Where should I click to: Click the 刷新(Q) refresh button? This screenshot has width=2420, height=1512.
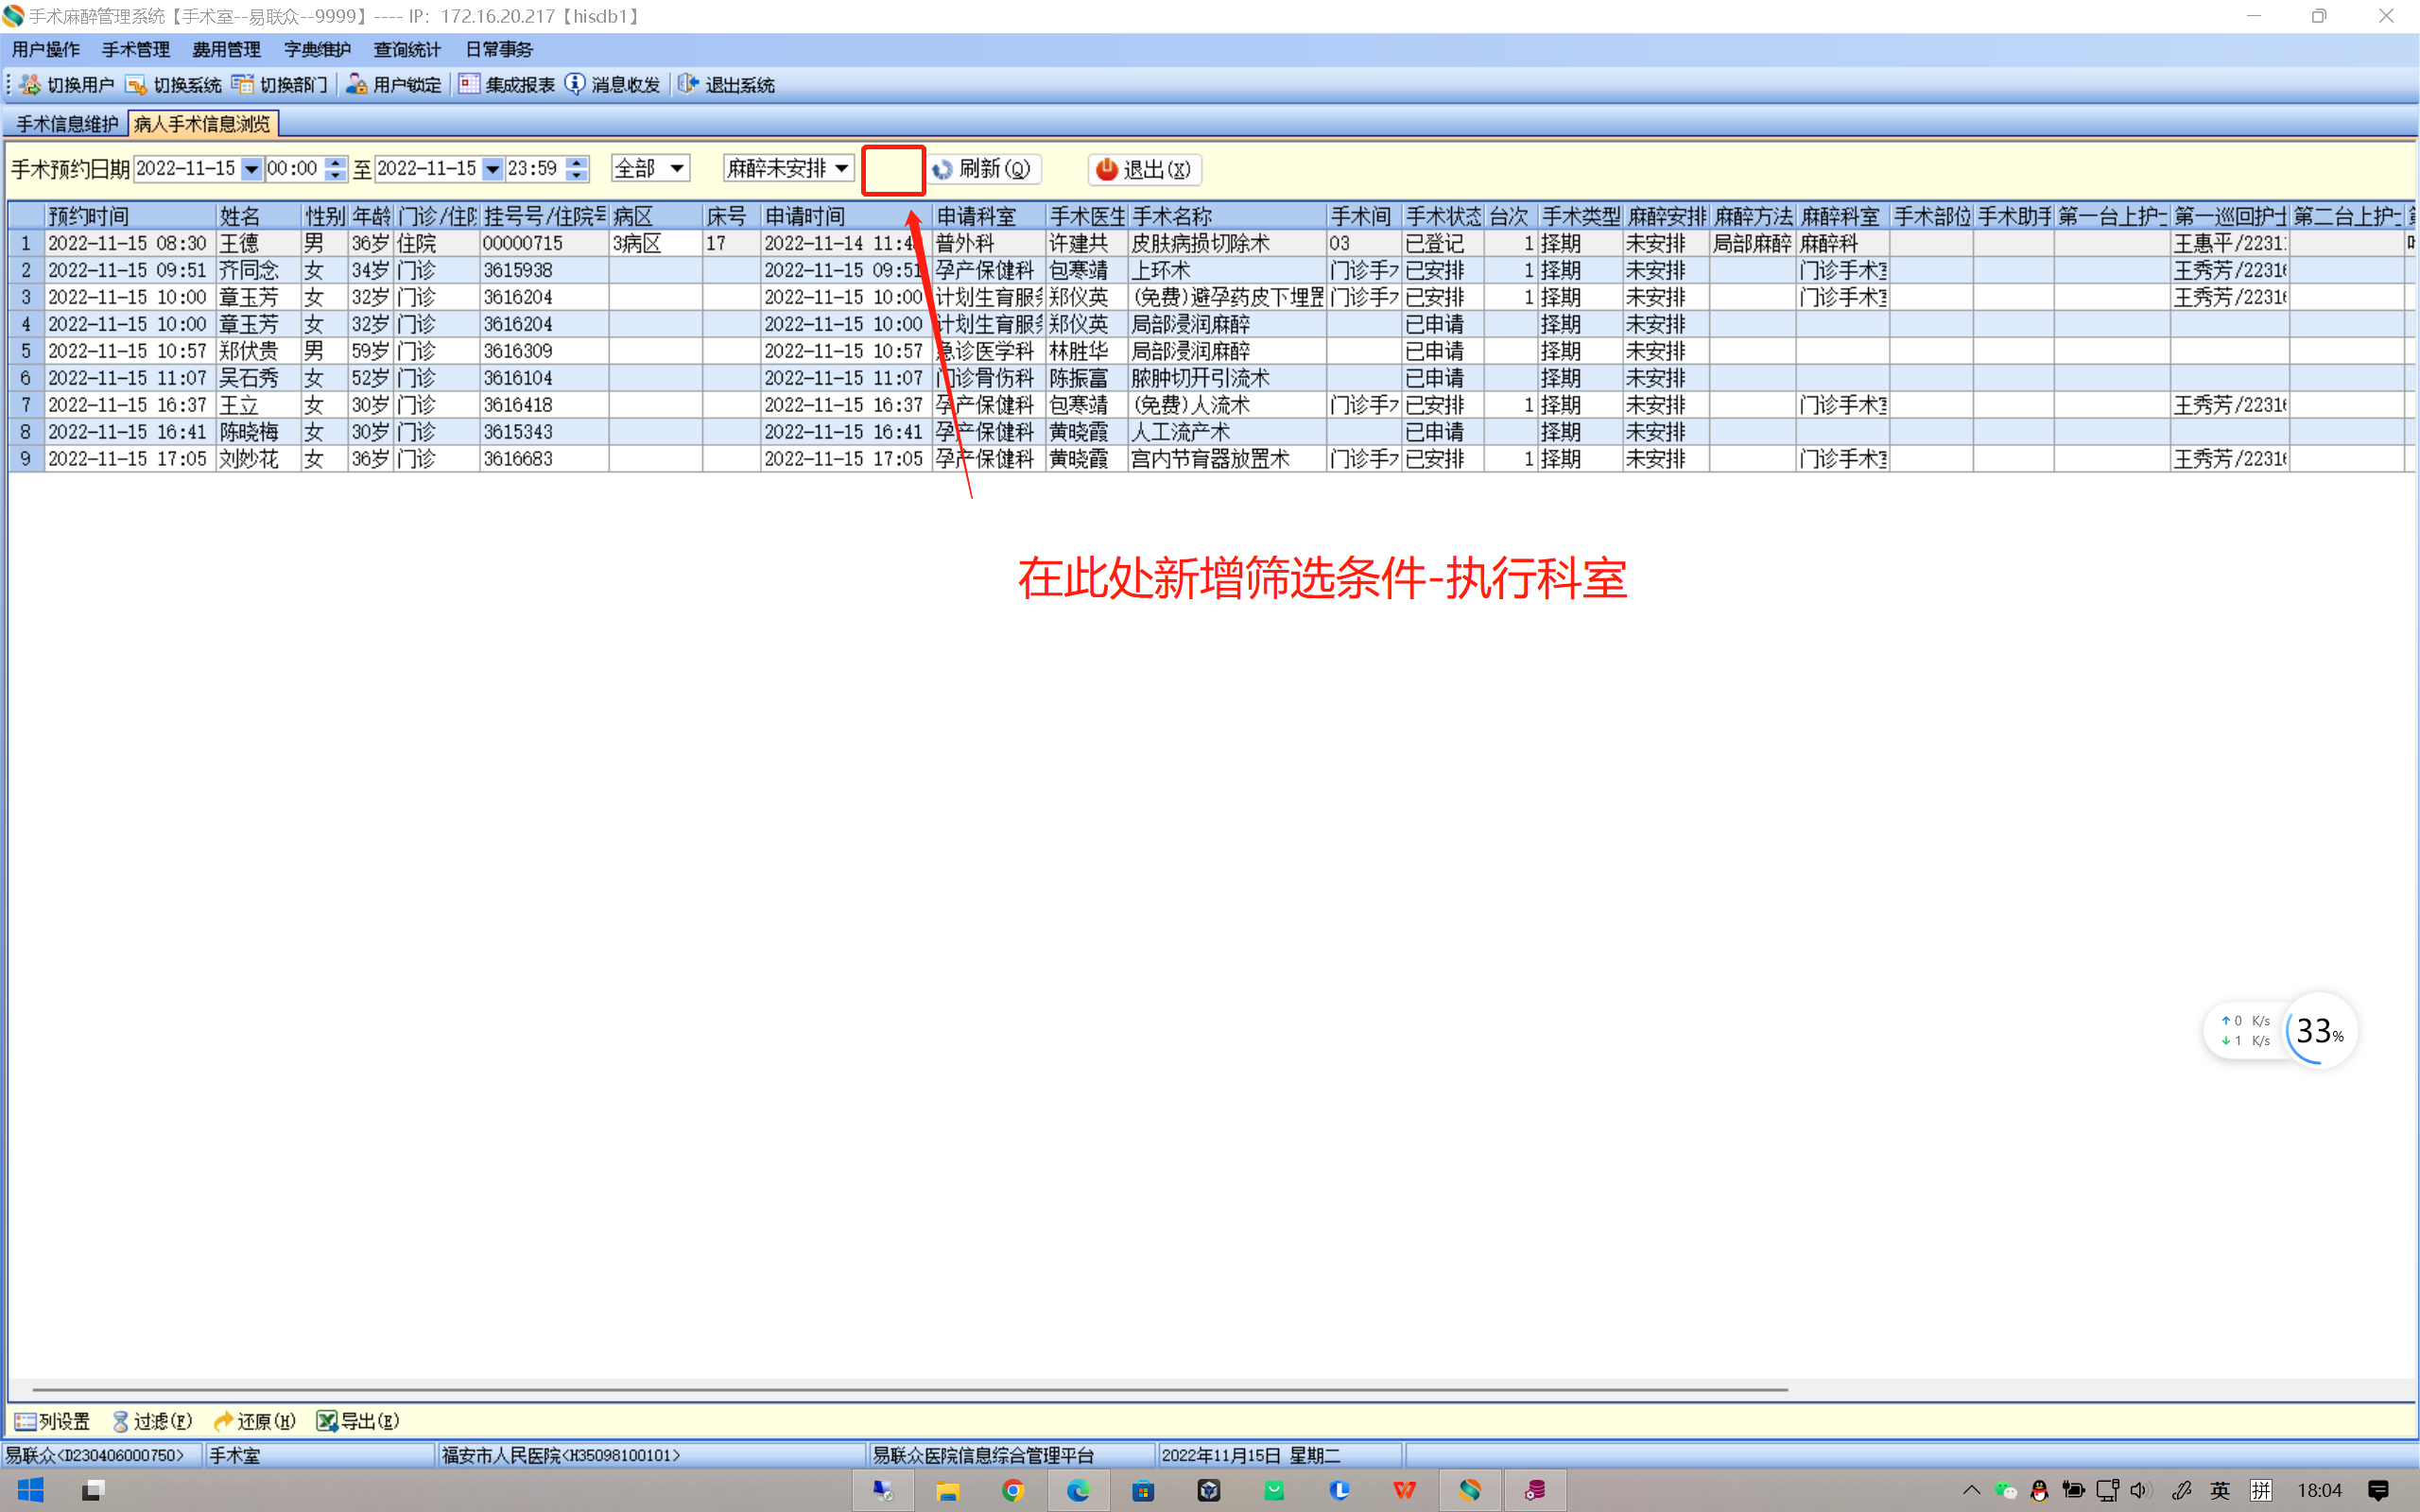[x=984, y=169]
